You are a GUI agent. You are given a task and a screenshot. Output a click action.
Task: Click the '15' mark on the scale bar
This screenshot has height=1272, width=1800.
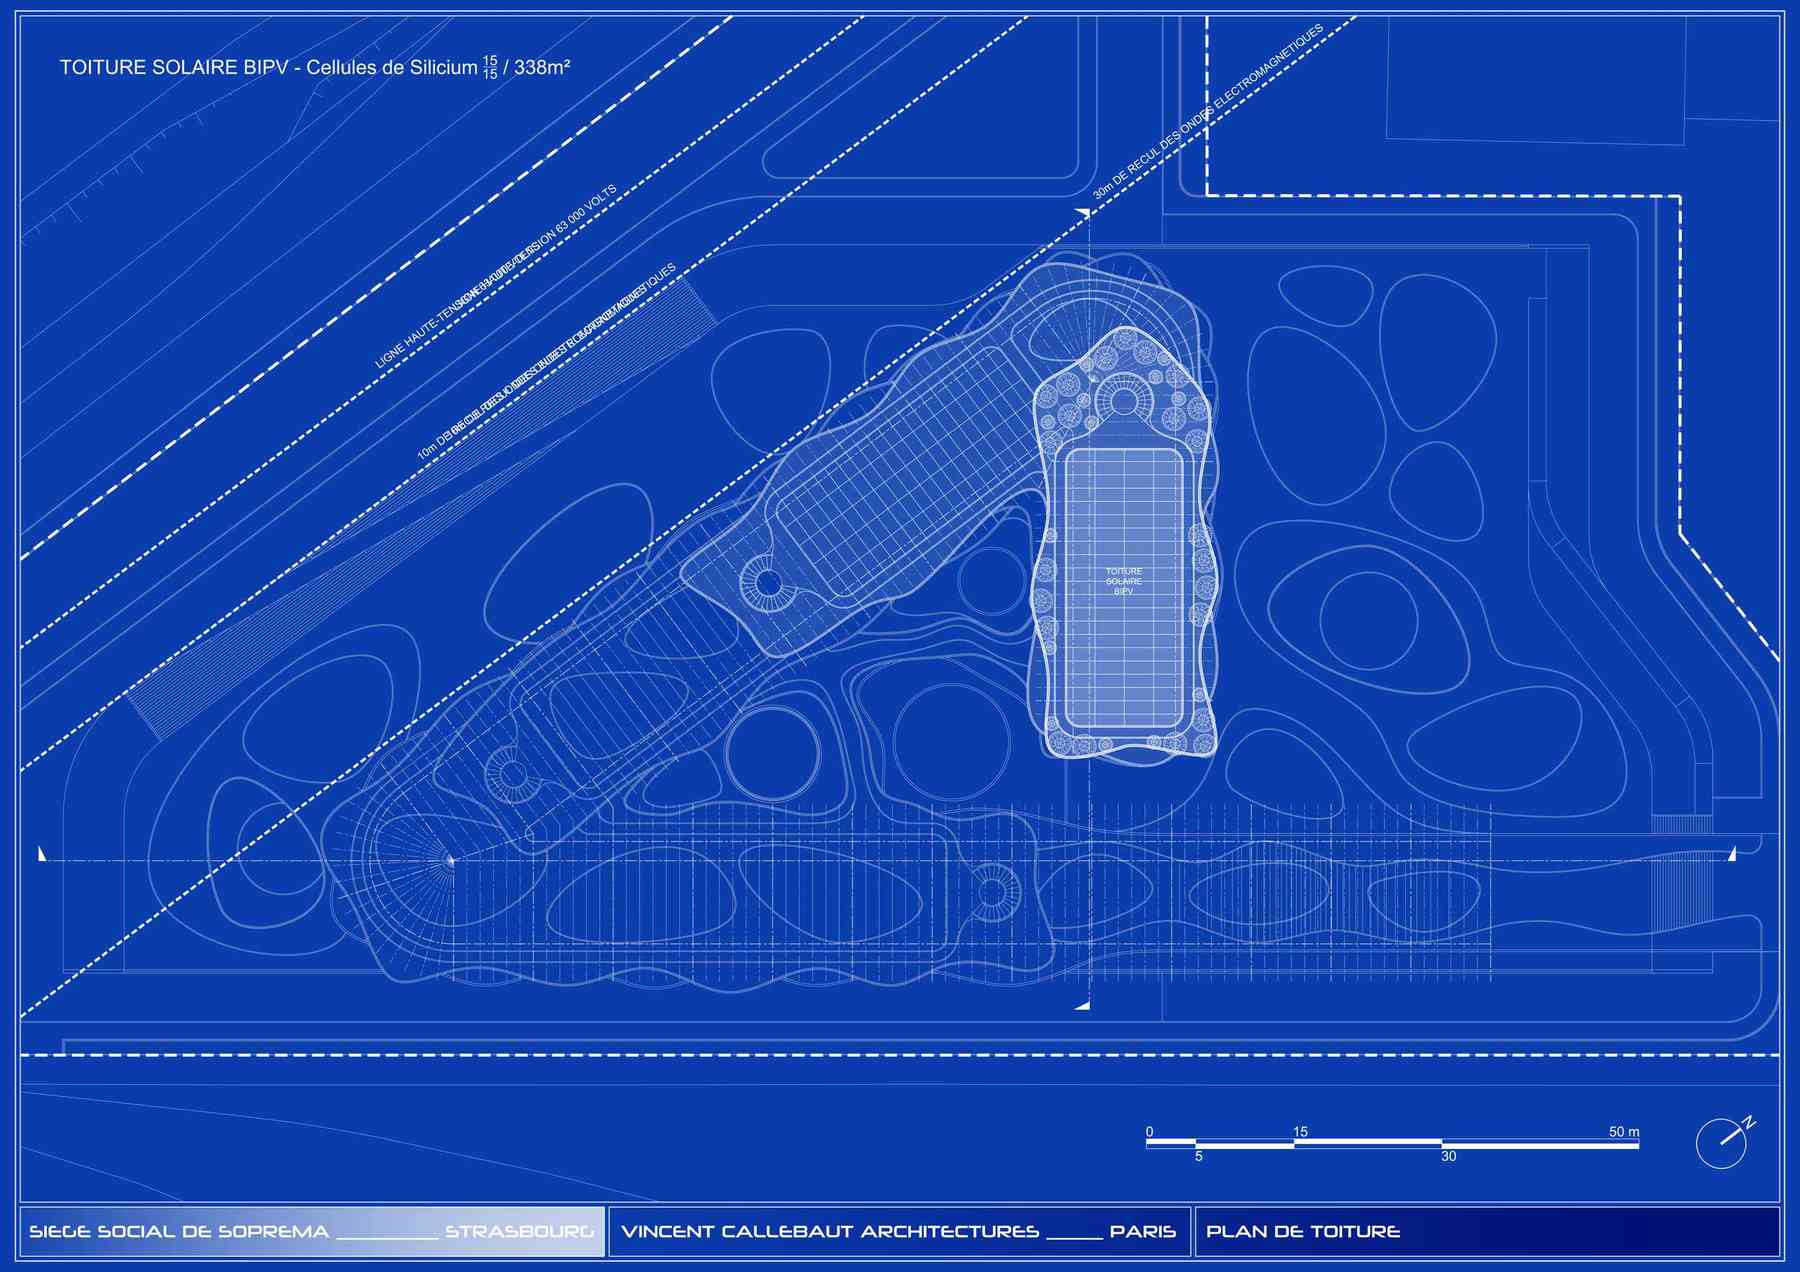[x=1300, y=1132]
